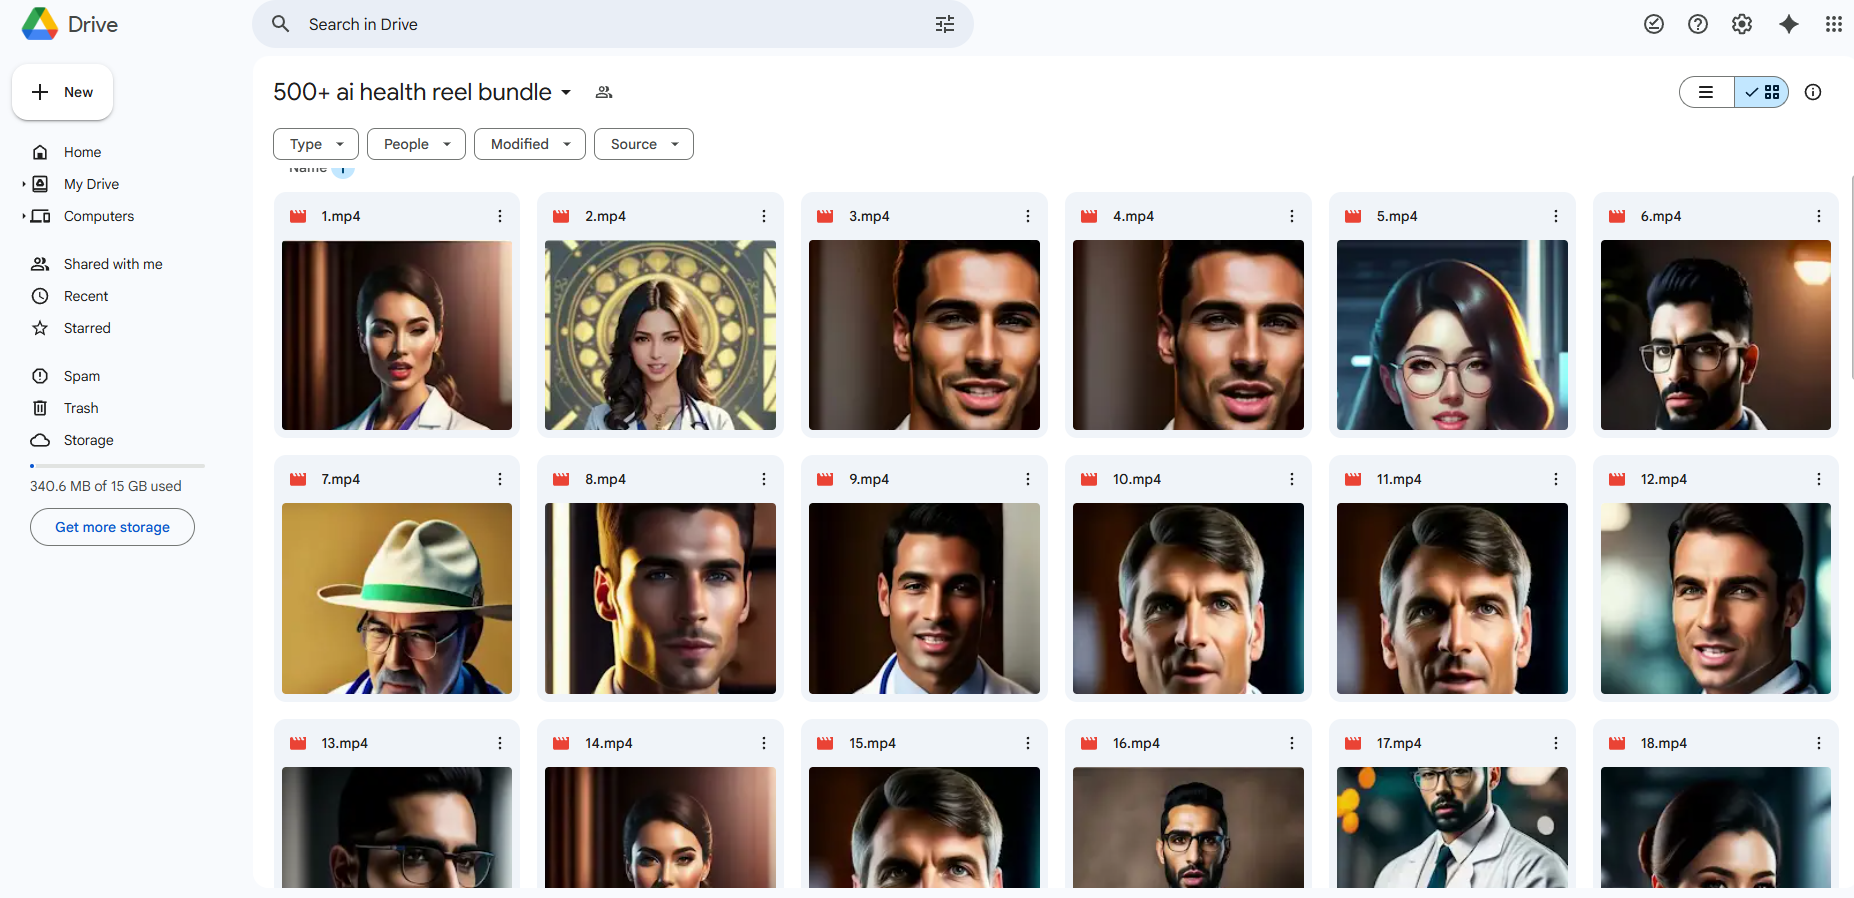The height and width of the screenshot is (898, 1854).
Task: Open more actions for 1.mp4
Action: coord(500,216)
